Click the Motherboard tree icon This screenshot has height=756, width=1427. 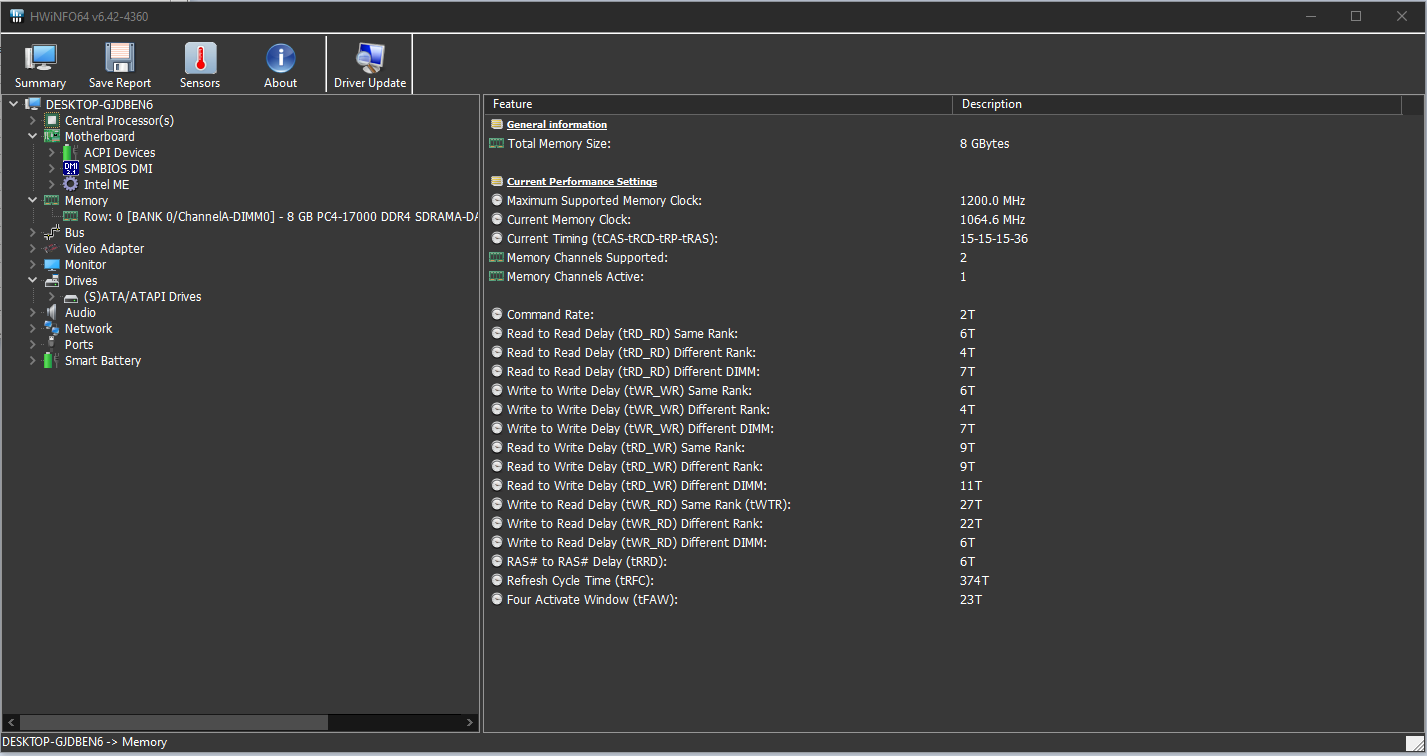pyautogui.click(x=52, y=136)
